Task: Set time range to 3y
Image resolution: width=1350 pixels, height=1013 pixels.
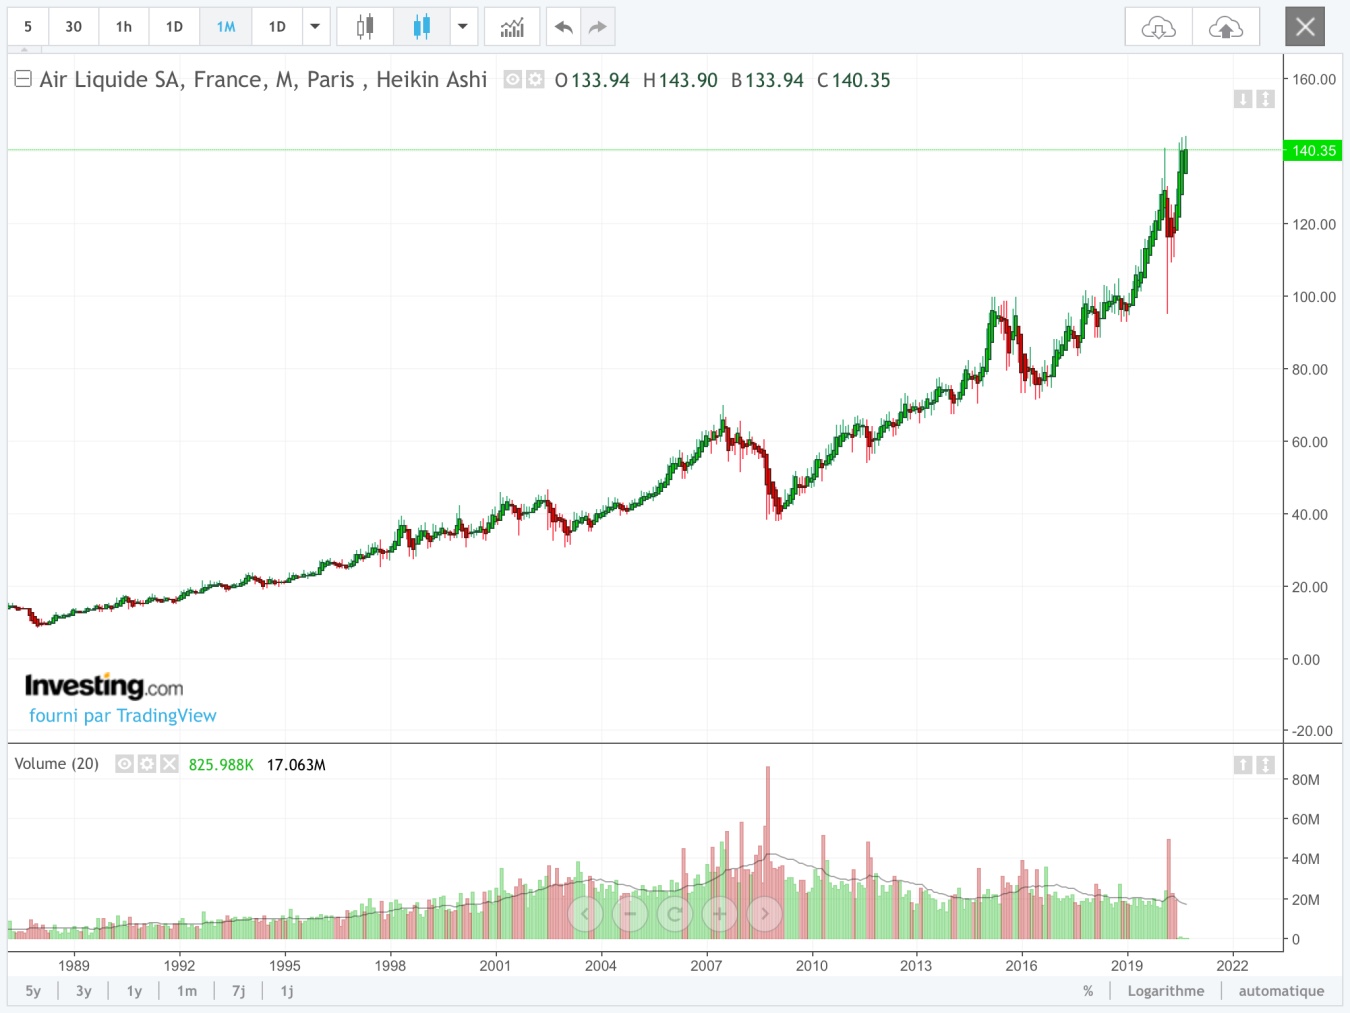Action: 84,991
